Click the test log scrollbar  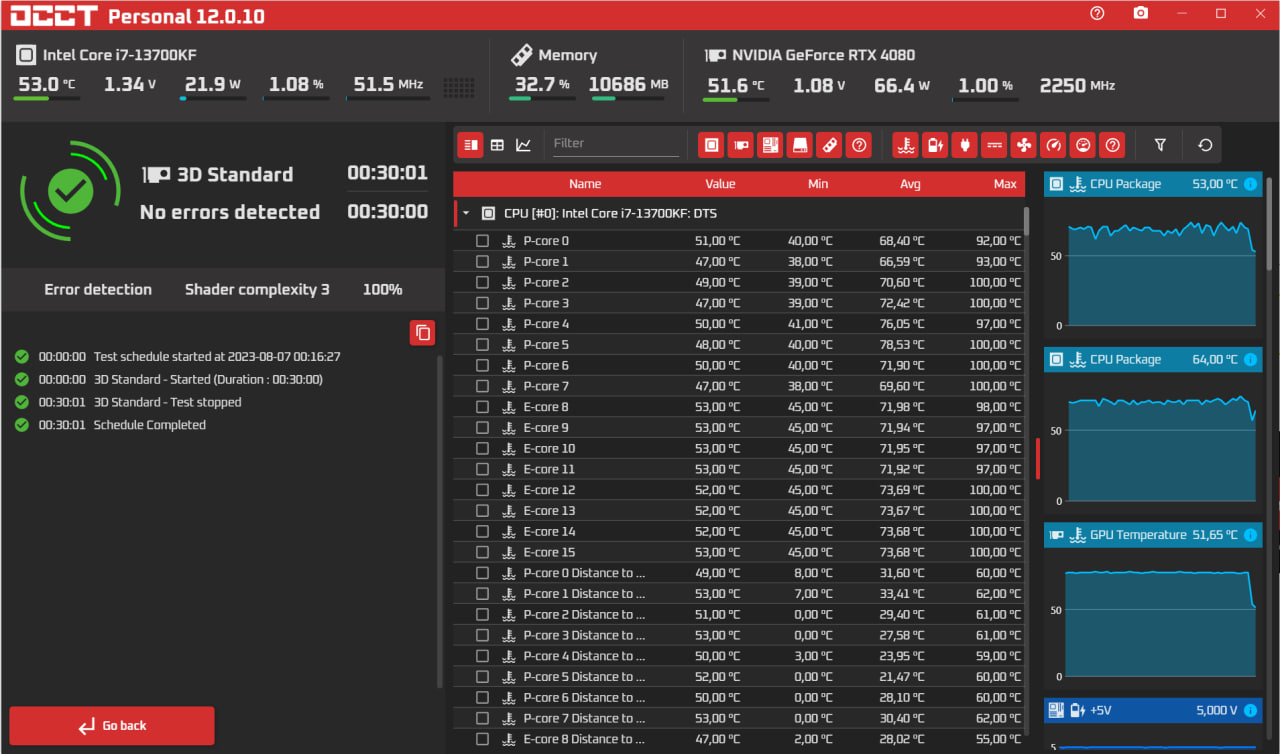(x=440, y=522)
